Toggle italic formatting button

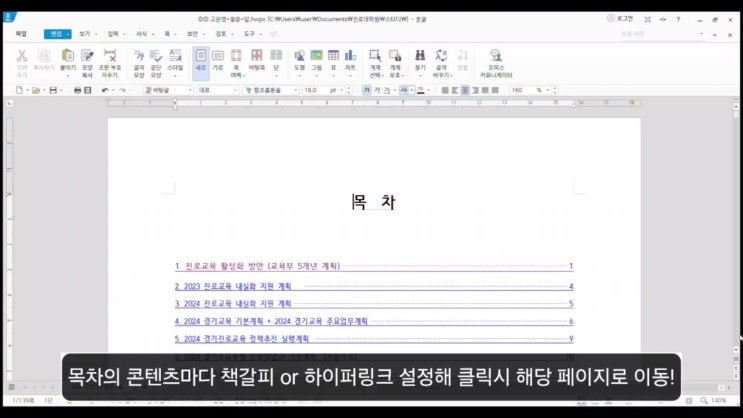(x=379, y=90)
